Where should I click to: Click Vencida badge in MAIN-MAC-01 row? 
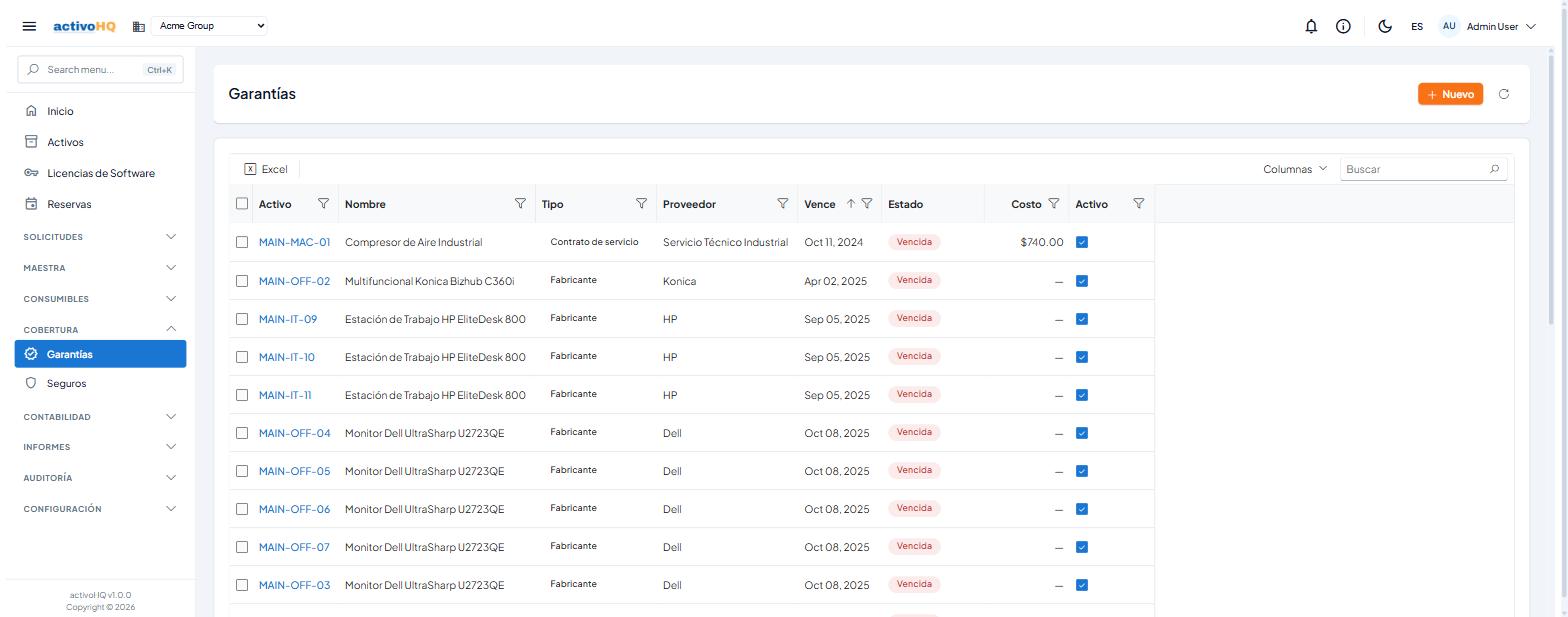914,242
